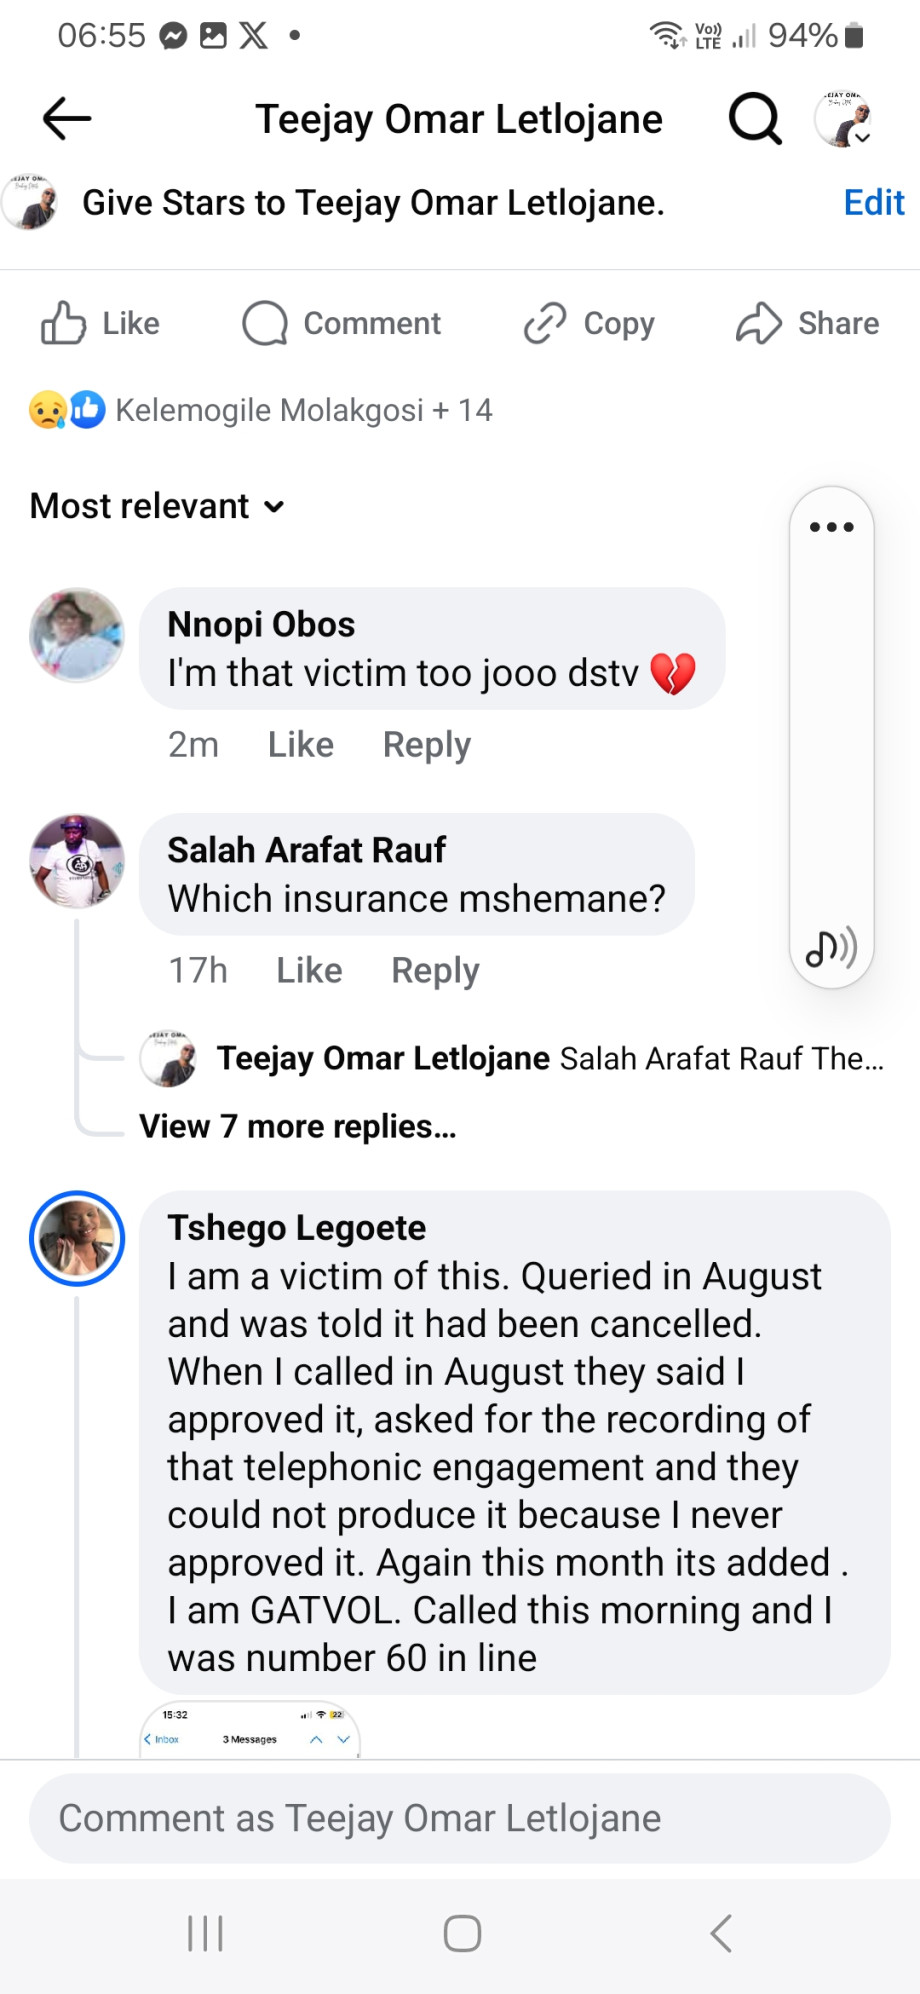Reply to Nnopi Obos's comment

click(x=426, y=745)
